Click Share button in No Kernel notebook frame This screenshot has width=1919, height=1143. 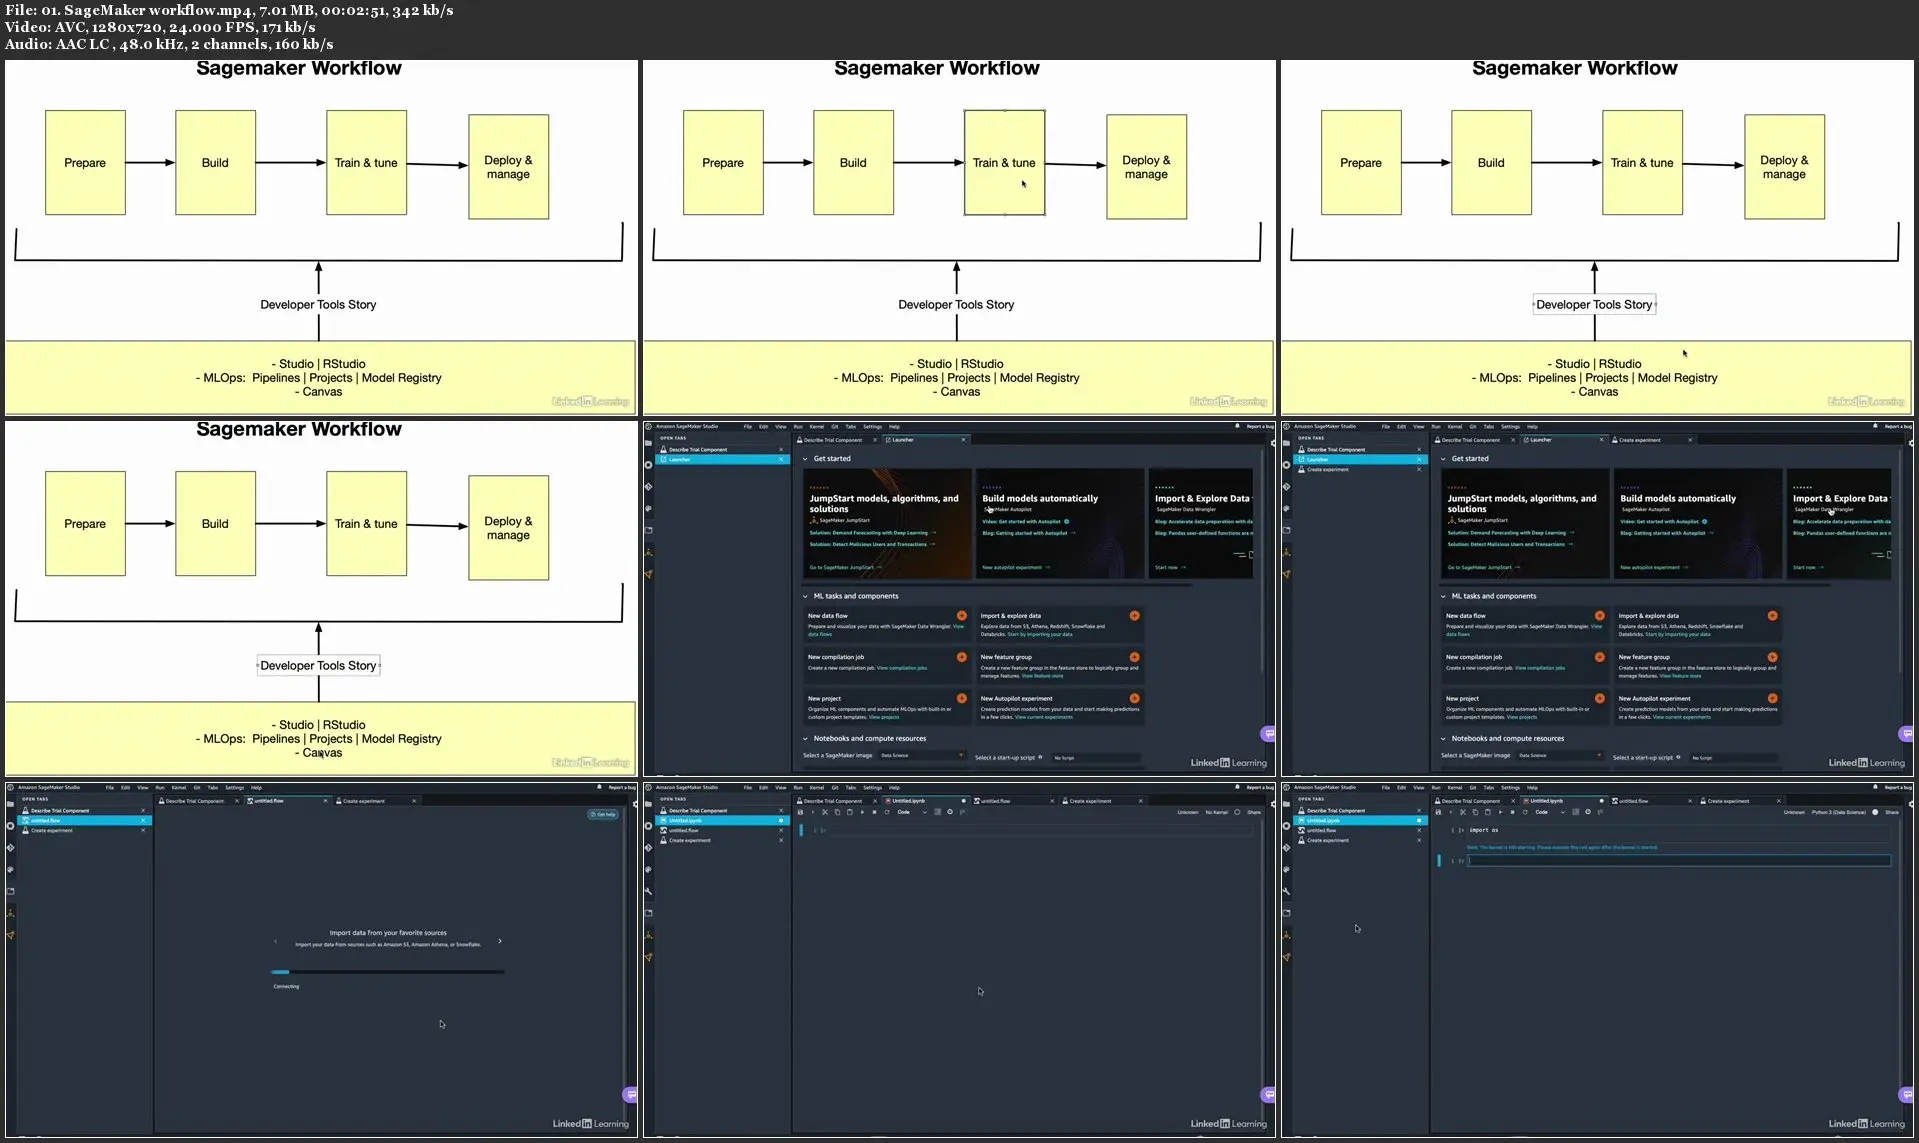[1254, 812]
